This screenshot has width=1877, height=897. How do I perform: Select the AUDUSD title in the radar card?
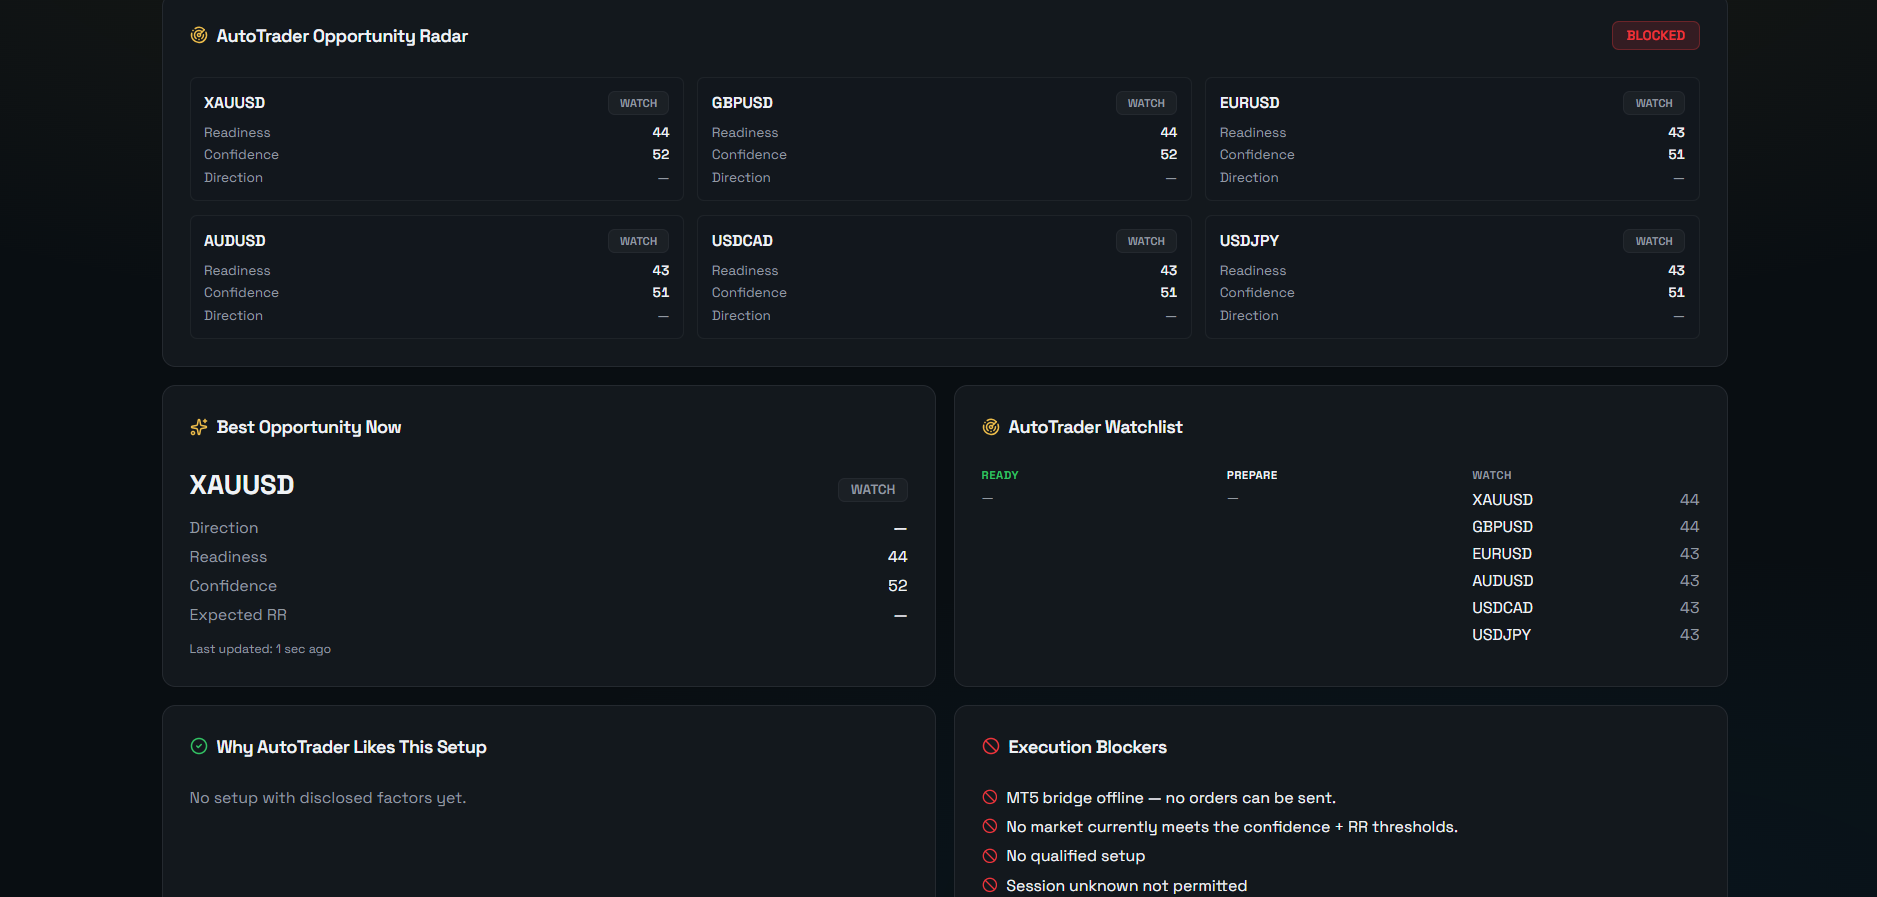click(235, 241)
